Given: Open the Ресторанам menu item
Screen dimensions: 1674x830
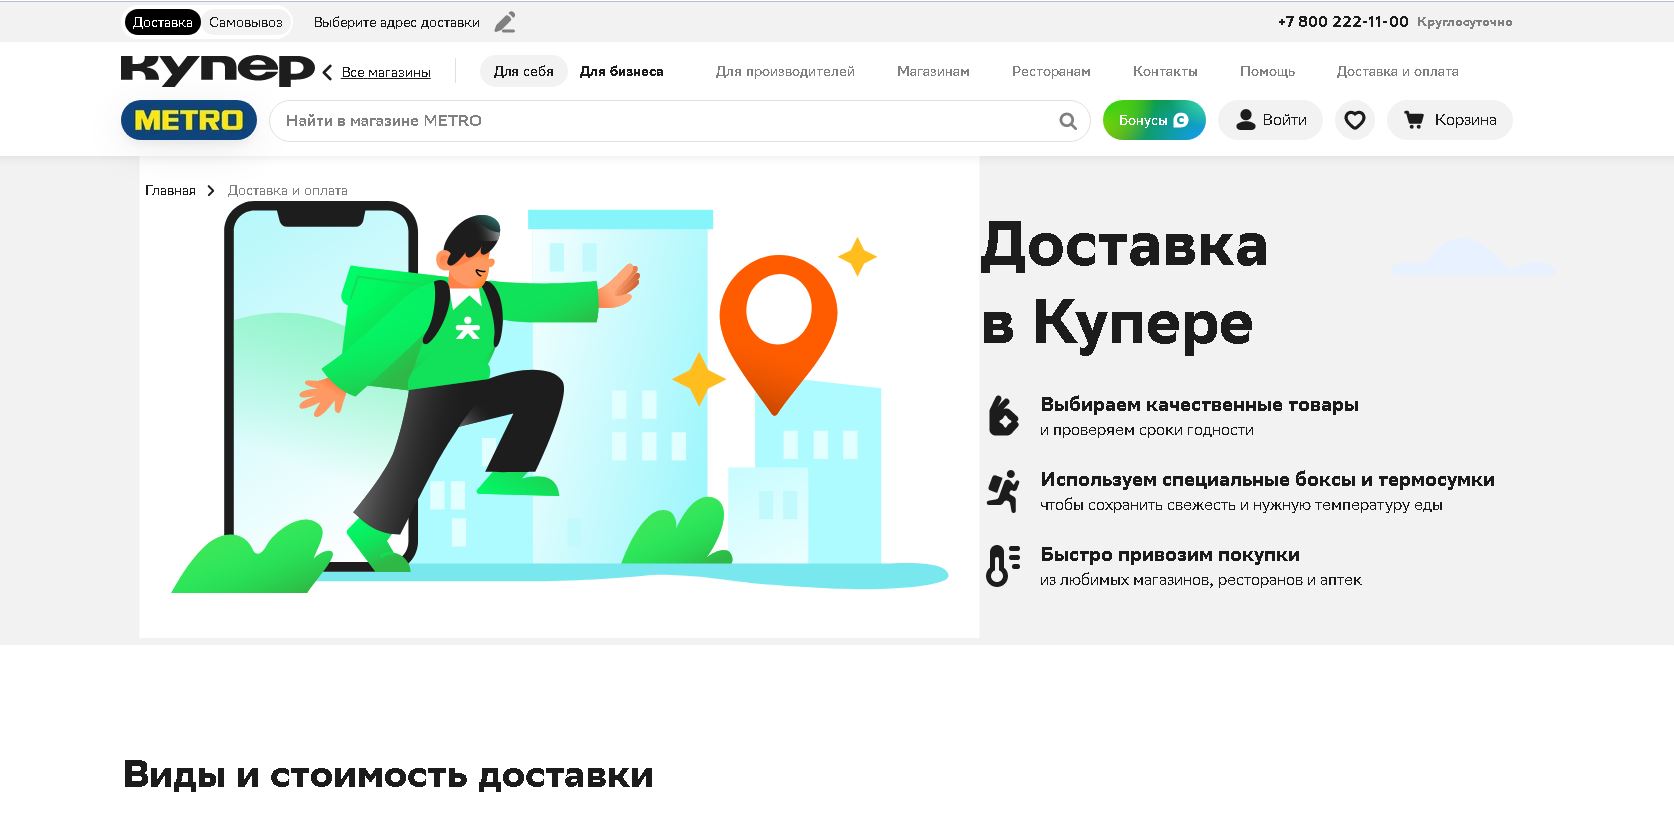Looking at the screenshot, I should (1051, 71).
